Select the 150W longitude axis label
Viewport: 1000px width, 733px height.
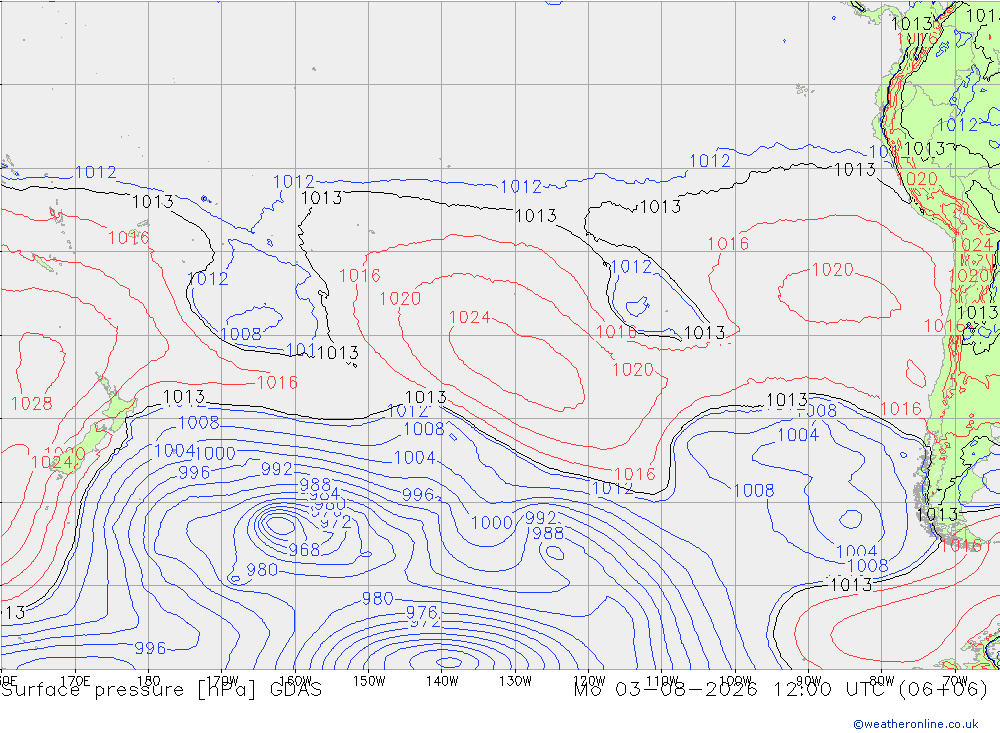tap(369, 681)
